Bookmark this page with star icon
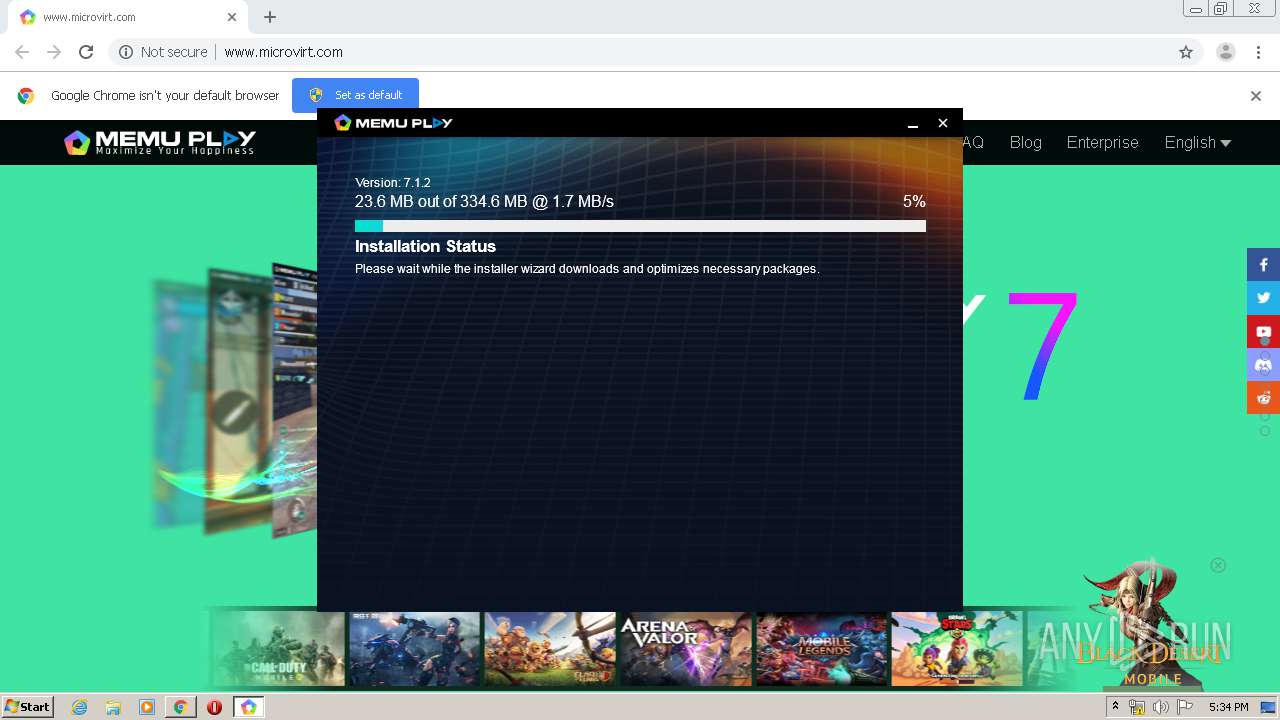This screenshot has width=1280, height=720. click(x=1186, y=52)
